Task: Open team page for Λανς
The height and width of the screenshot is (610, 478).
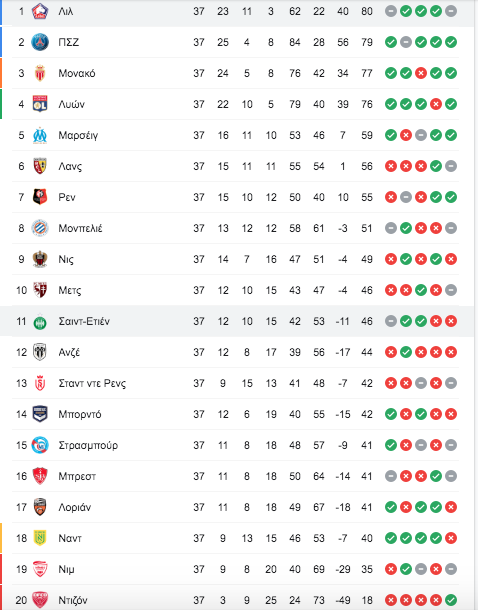Action: point(70,167)
